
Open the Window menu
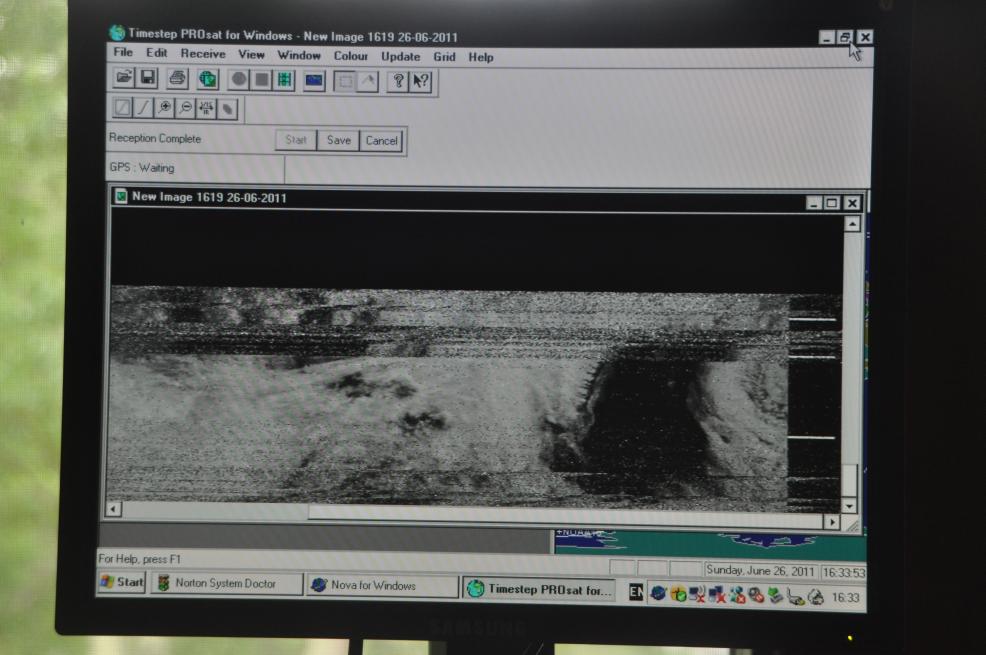click(299, 55)
